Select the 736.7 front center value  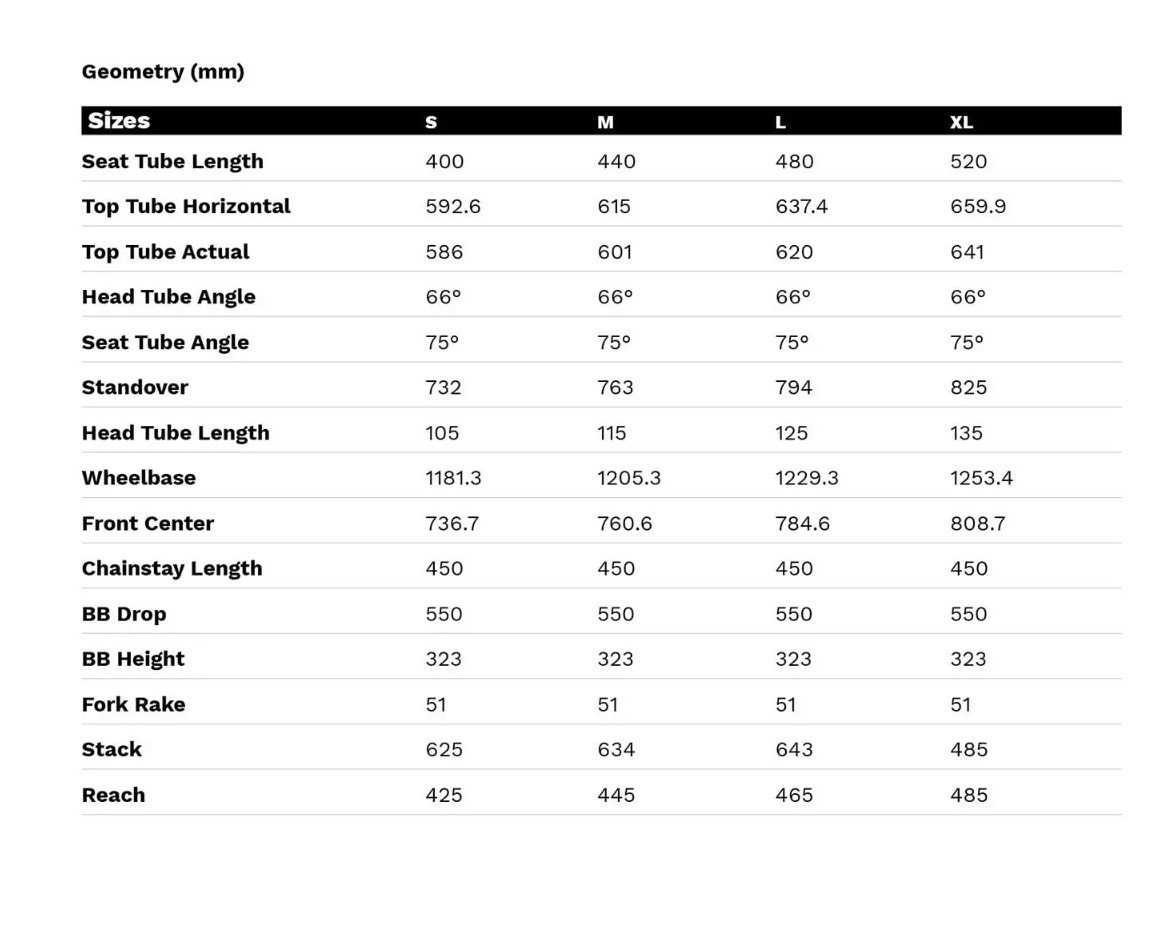tap(452, 524)
